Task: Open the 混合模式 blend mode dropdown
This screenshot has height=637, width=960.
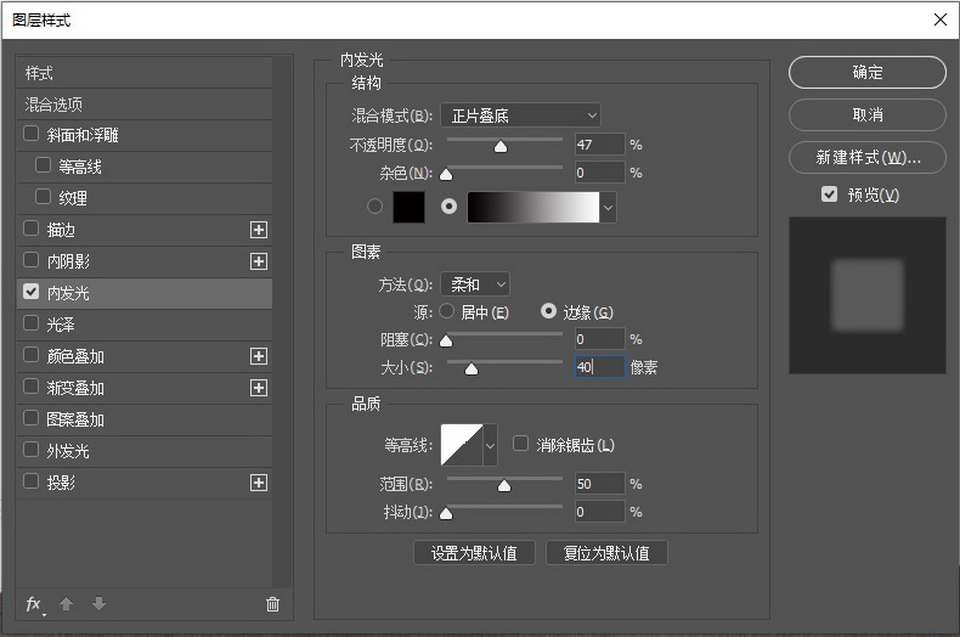Action: coord(520,116)
